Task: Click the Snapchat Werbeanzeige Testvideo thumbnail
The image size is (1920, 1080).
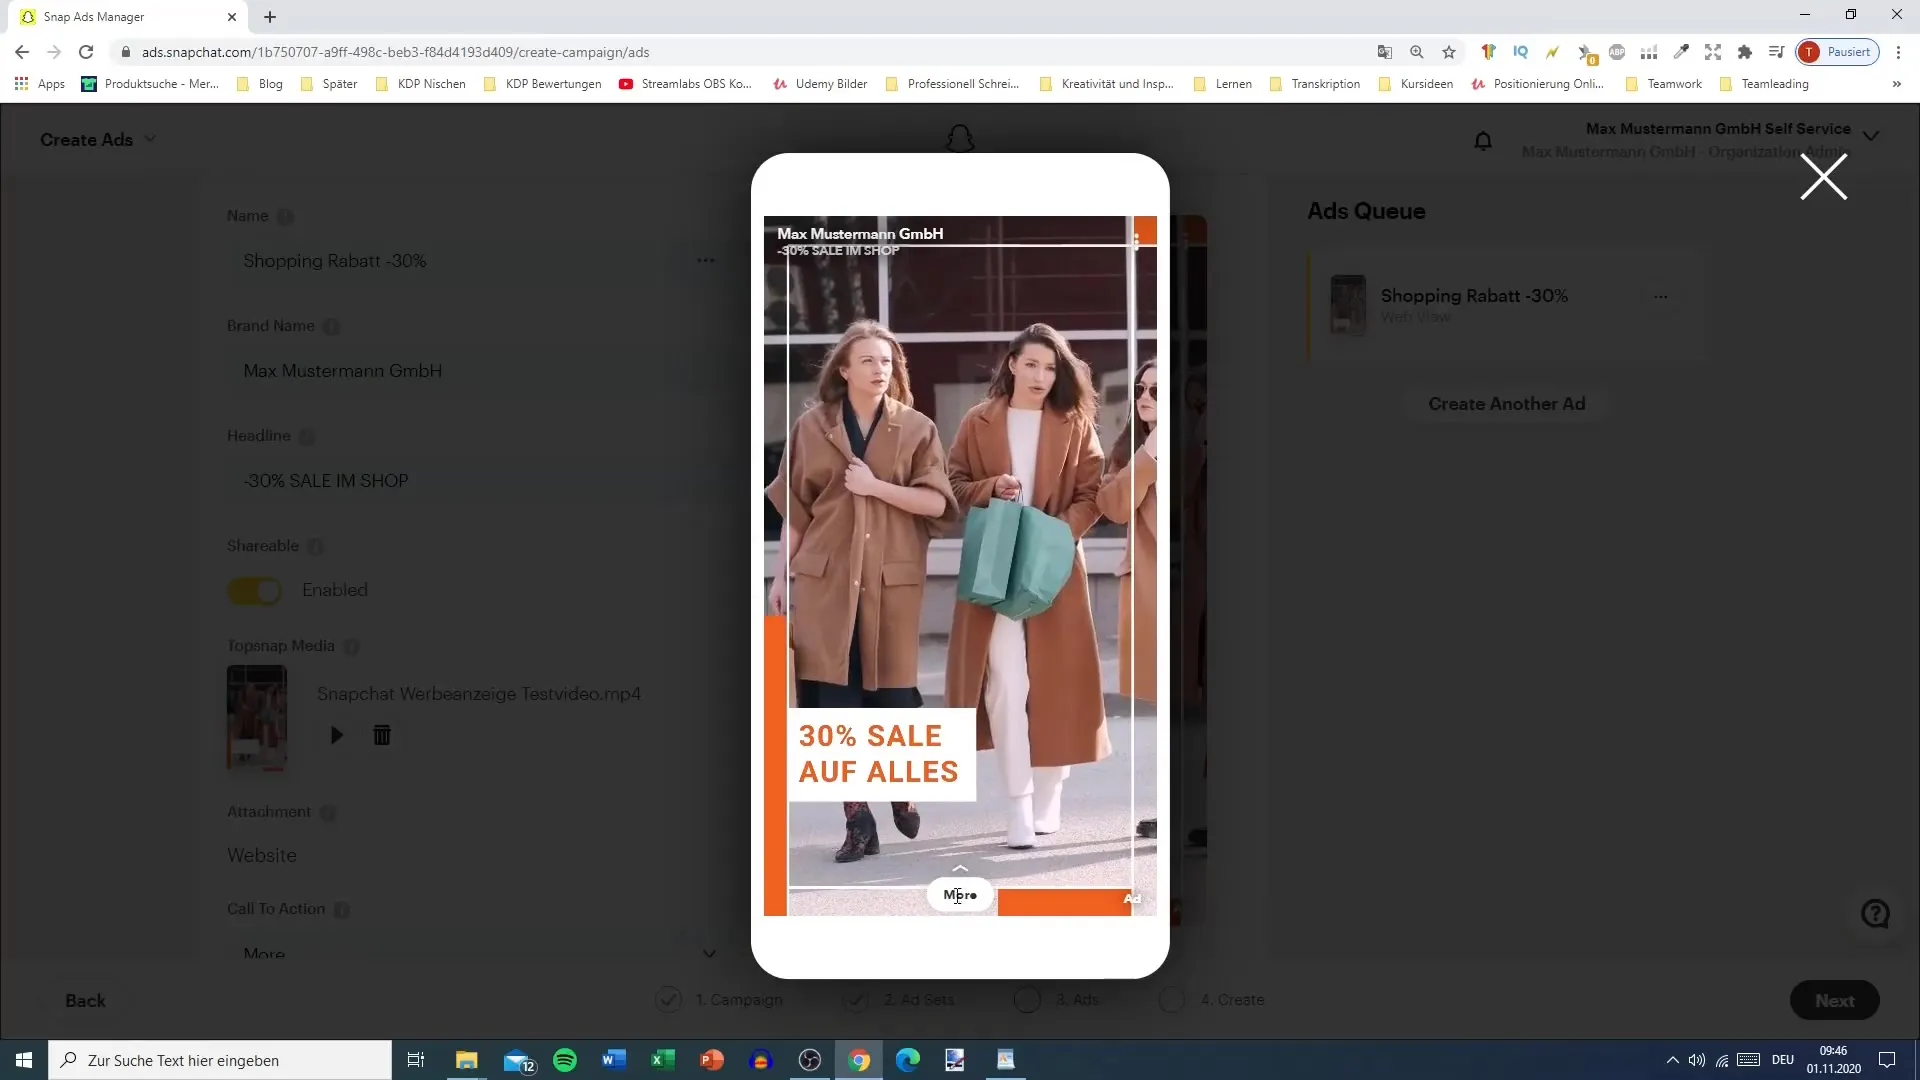Action: pyautogui.click(x=257, y=717)
